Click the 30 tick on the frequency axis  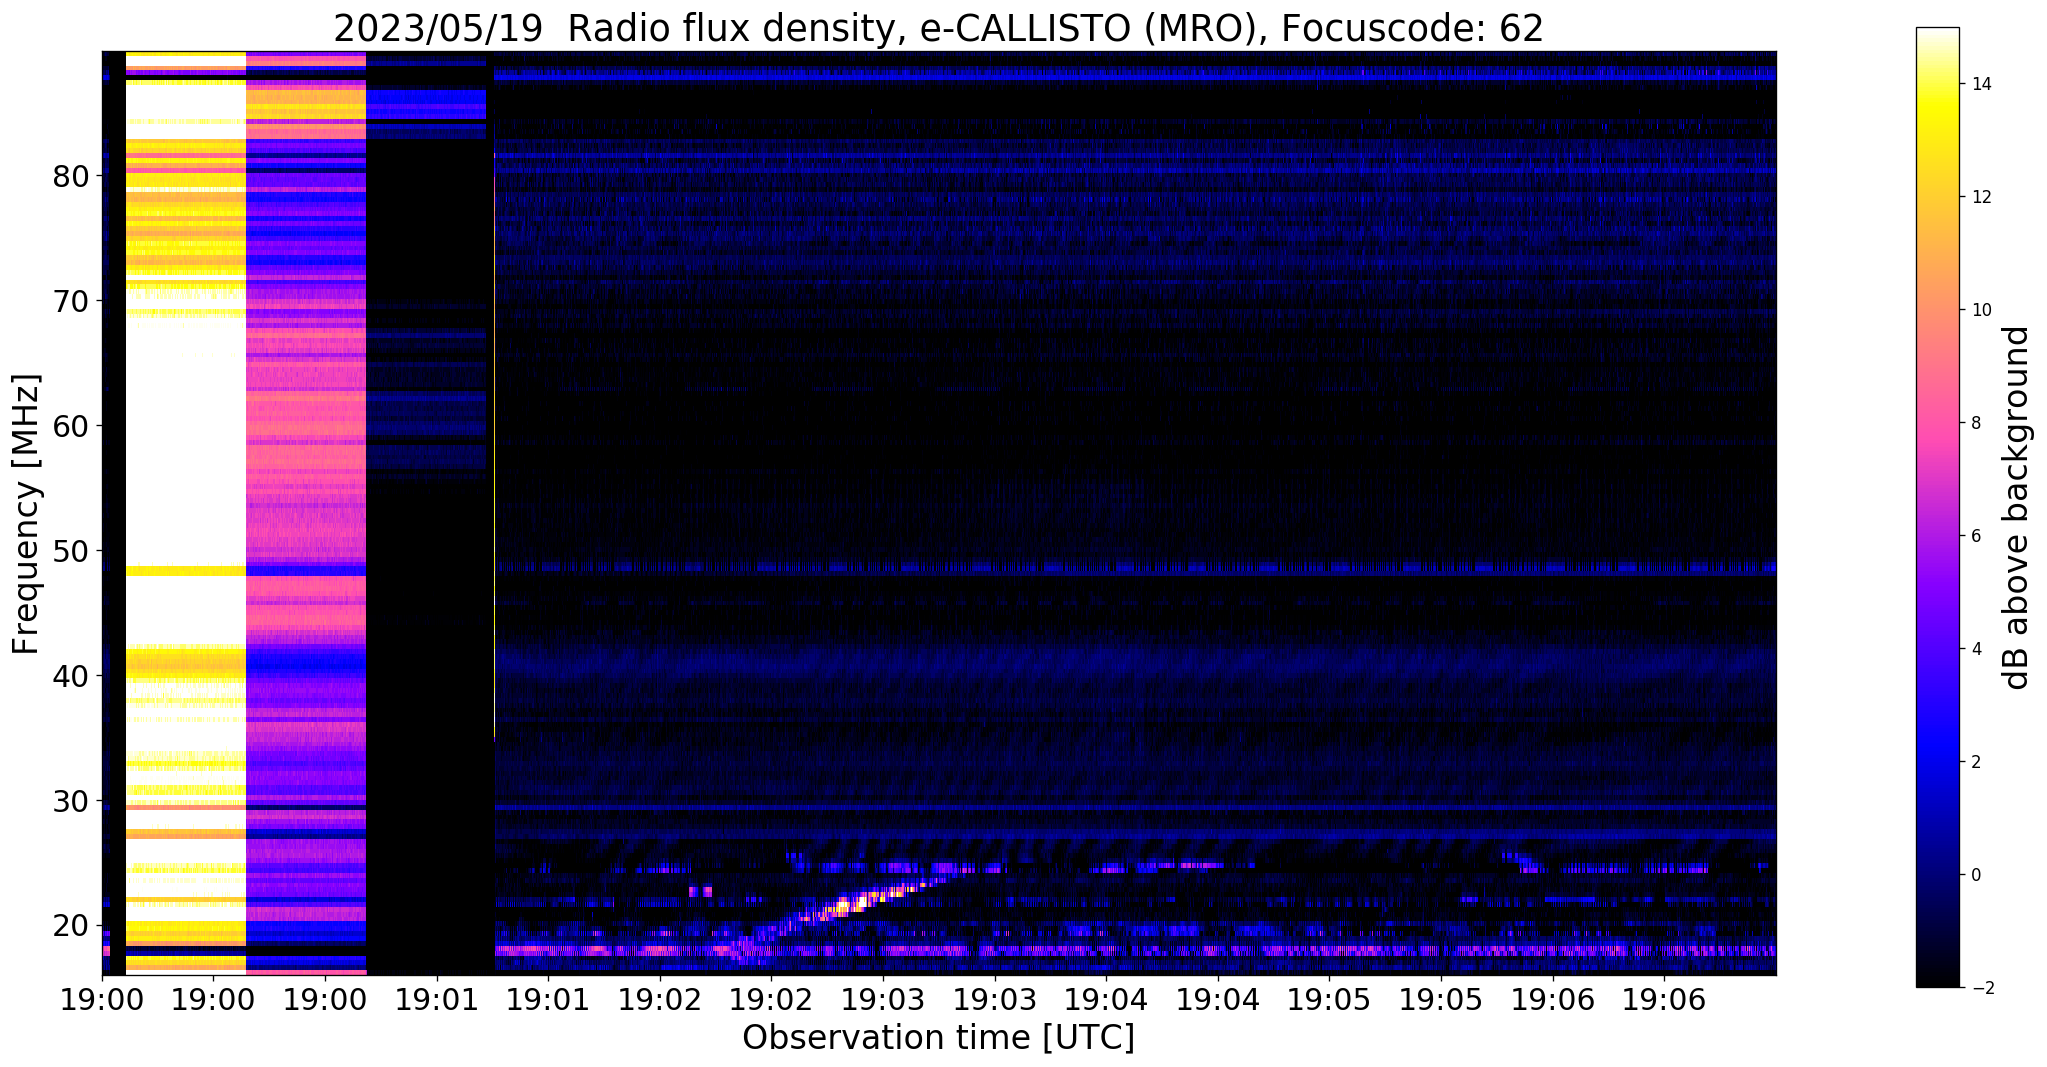pos(72,801)
